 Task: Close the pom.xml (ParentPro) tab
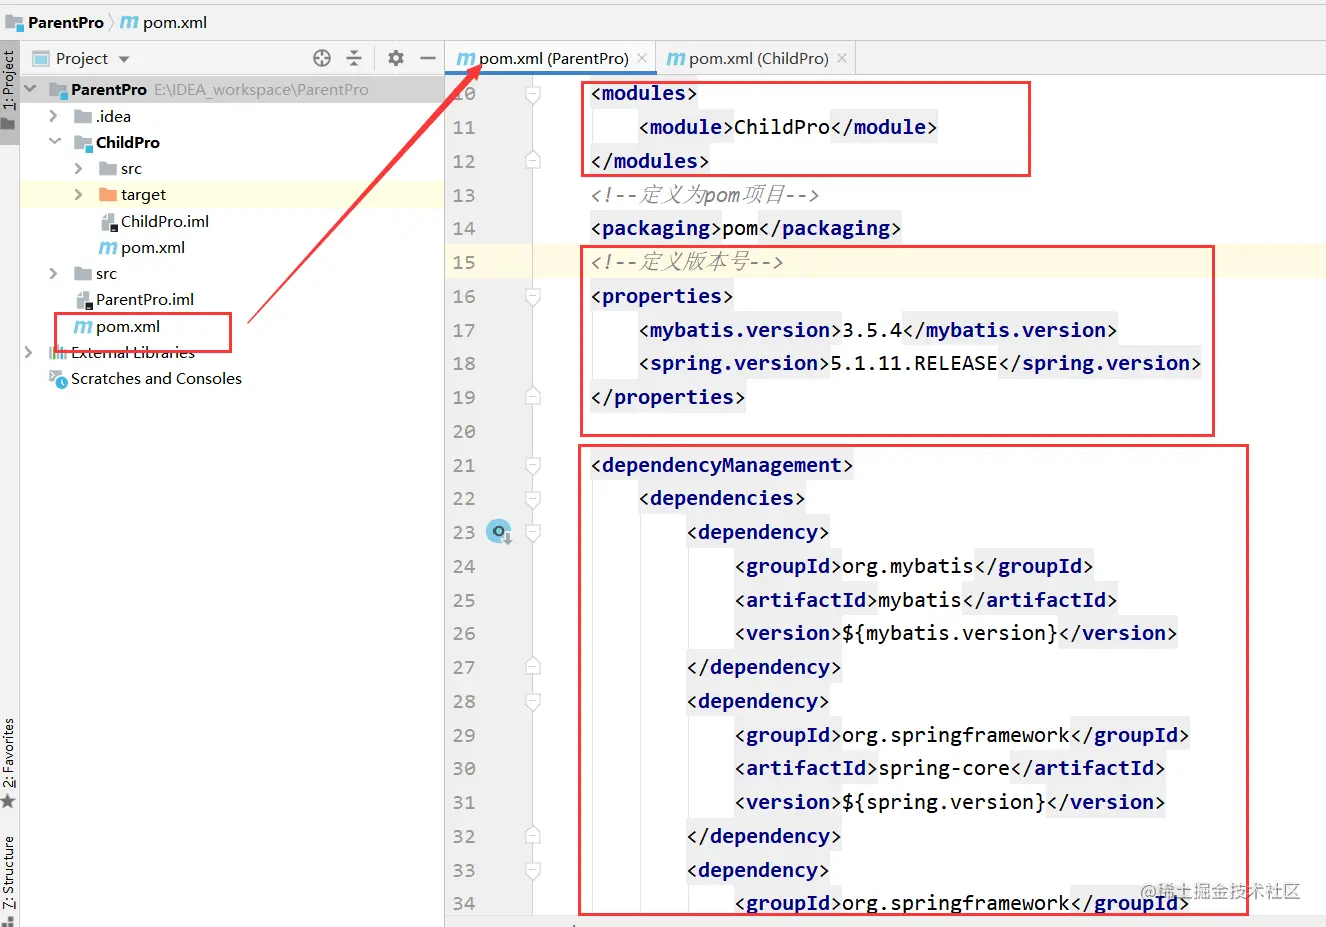click(x=642, y=58)
